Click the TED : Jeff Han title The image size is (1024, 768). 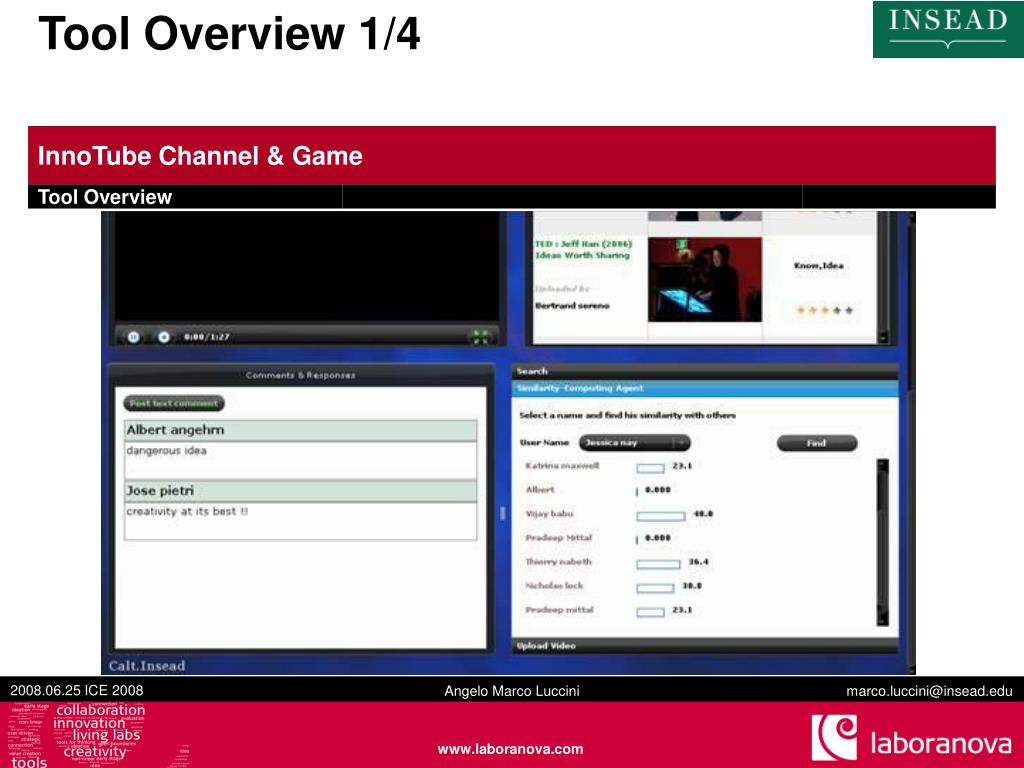point(583,249)
